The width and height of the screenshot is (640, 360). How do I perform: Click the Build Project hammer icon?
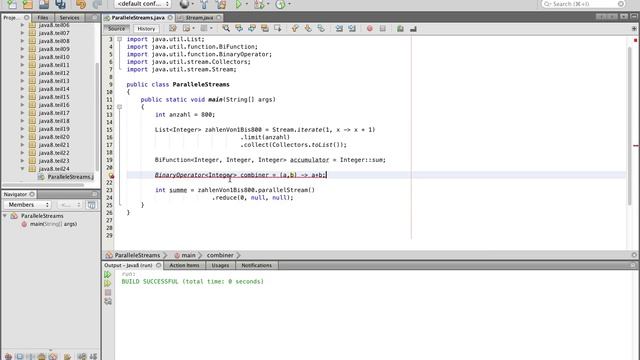tap(204, 4)
